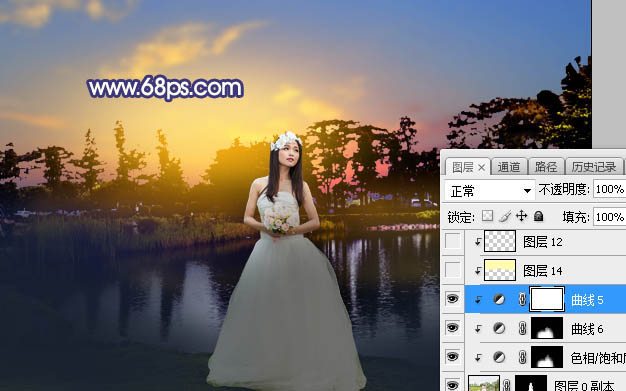This screenshot has width=626, height=391.
Task: Show hidden layer 图层 12 visibility box
Action: tap(453, 241)
